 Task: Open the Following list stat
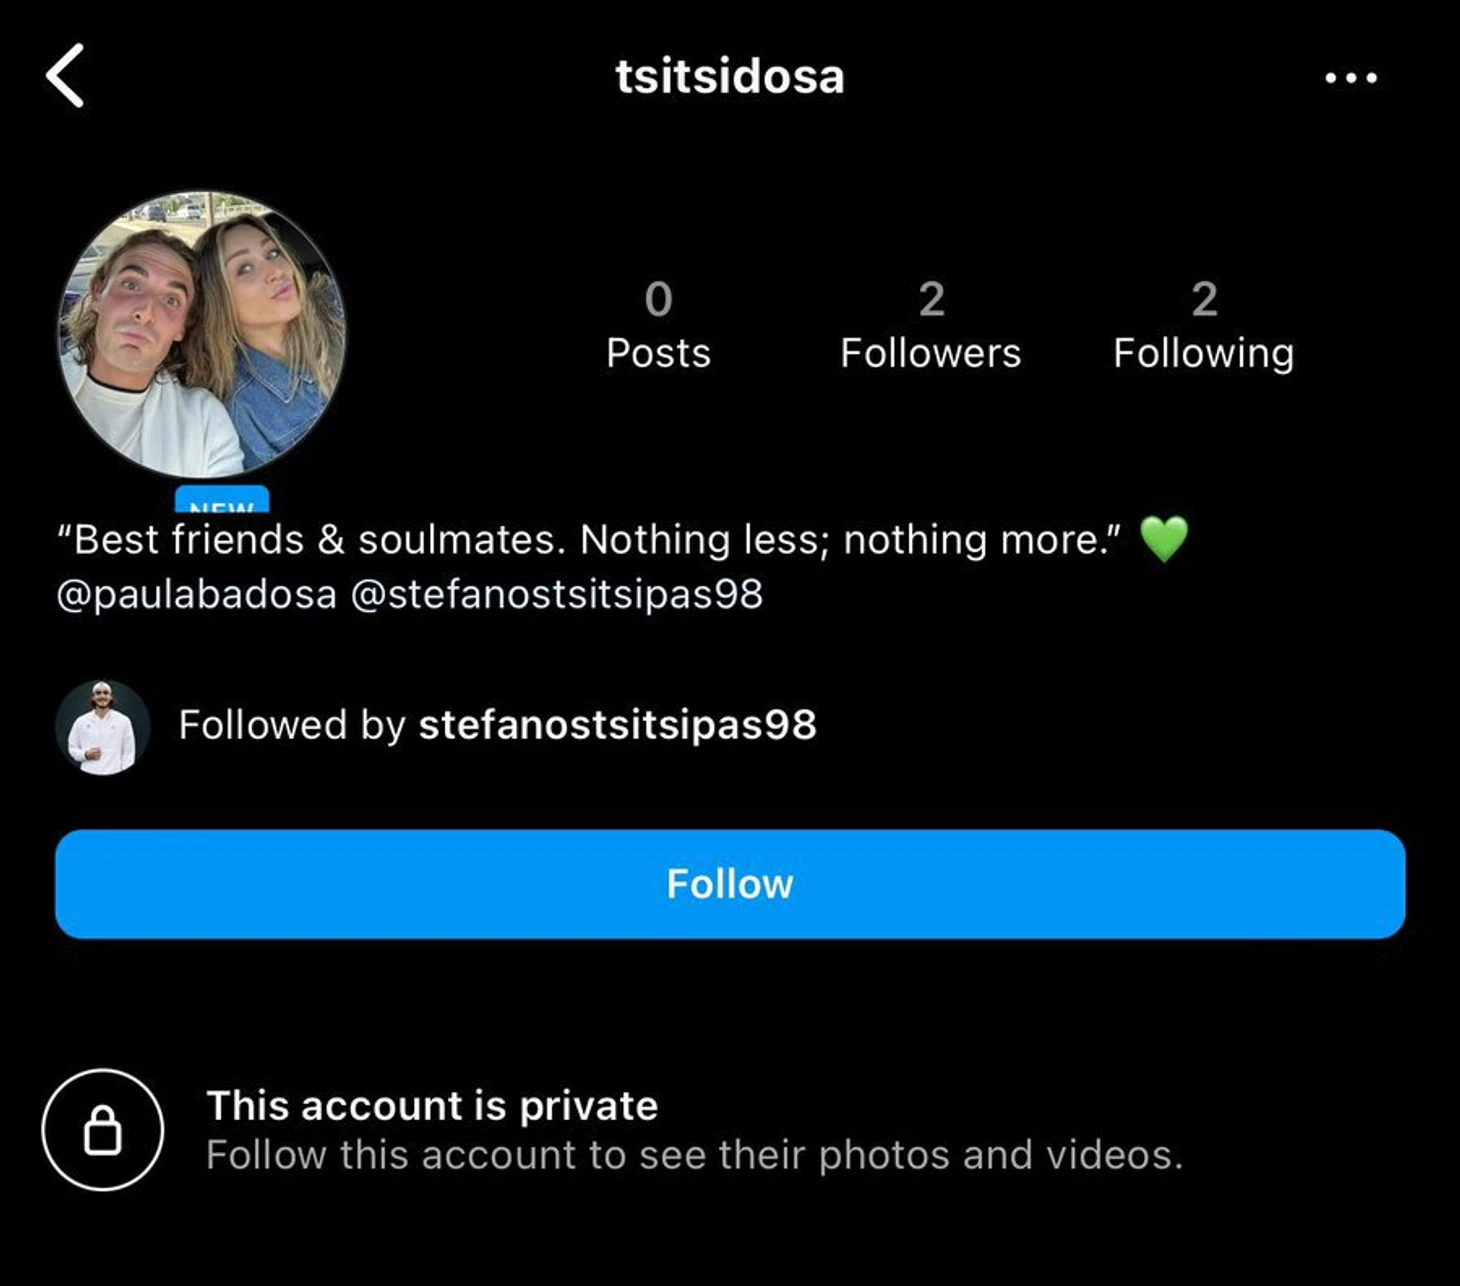click(1204, 326)
